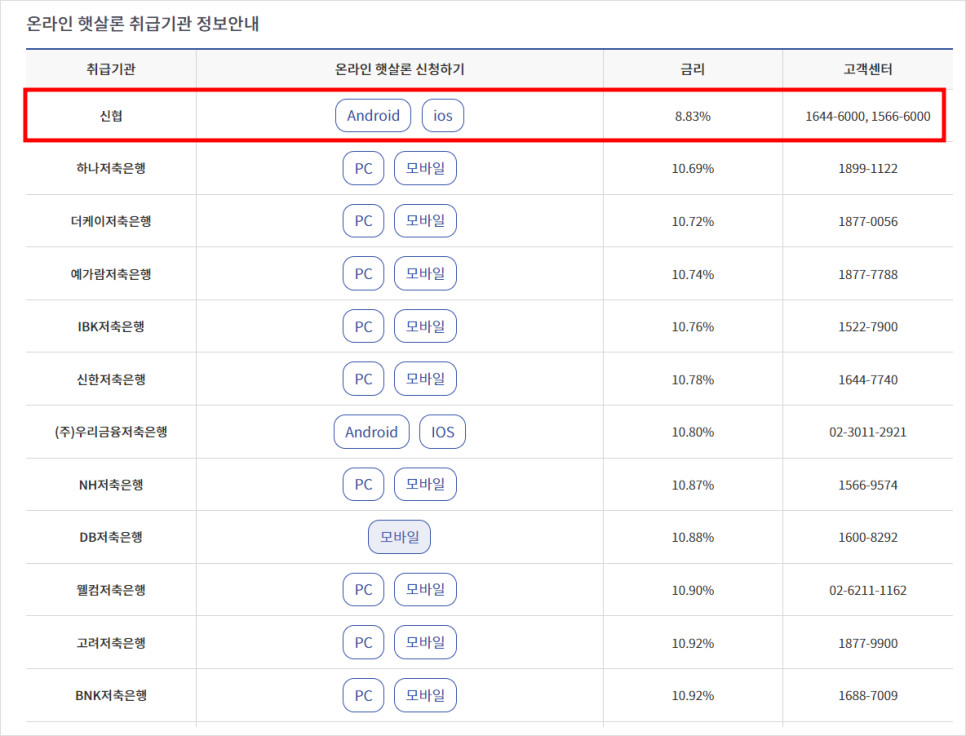Click phone number 1566-9574

(867, 485)
